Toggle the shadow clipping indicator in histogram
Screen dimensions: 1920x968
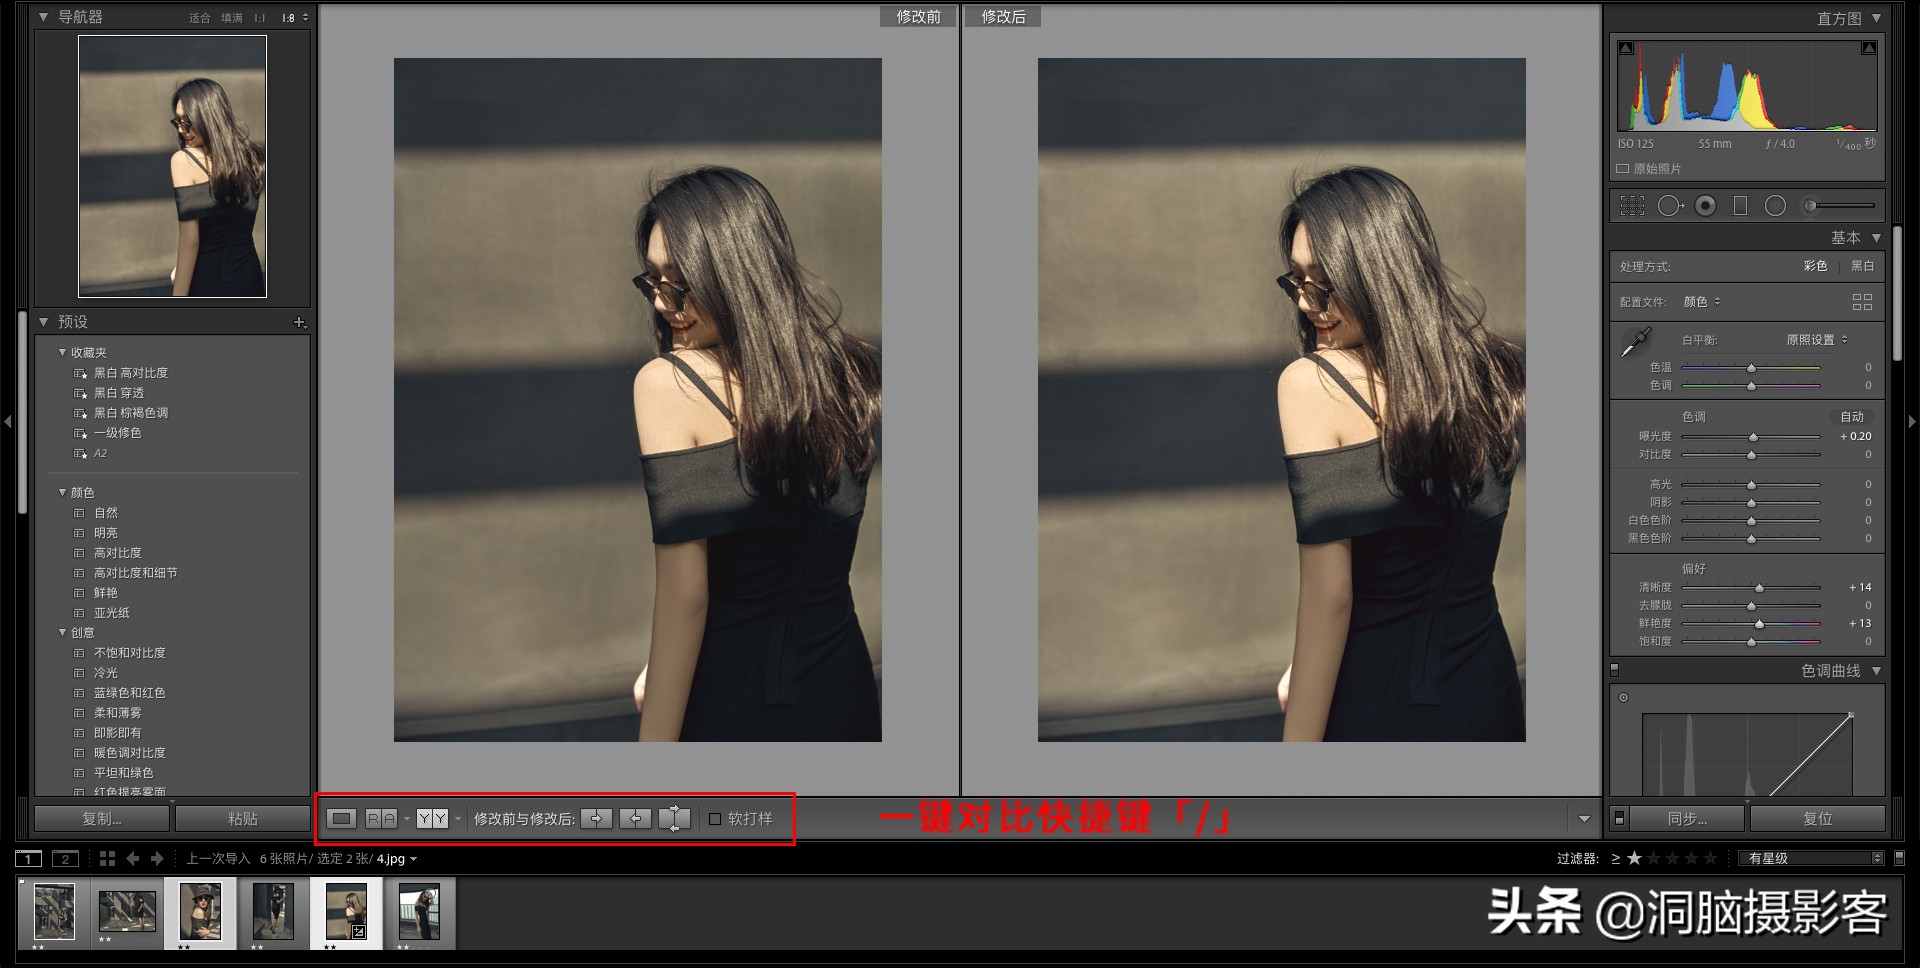coord(1626,48)
